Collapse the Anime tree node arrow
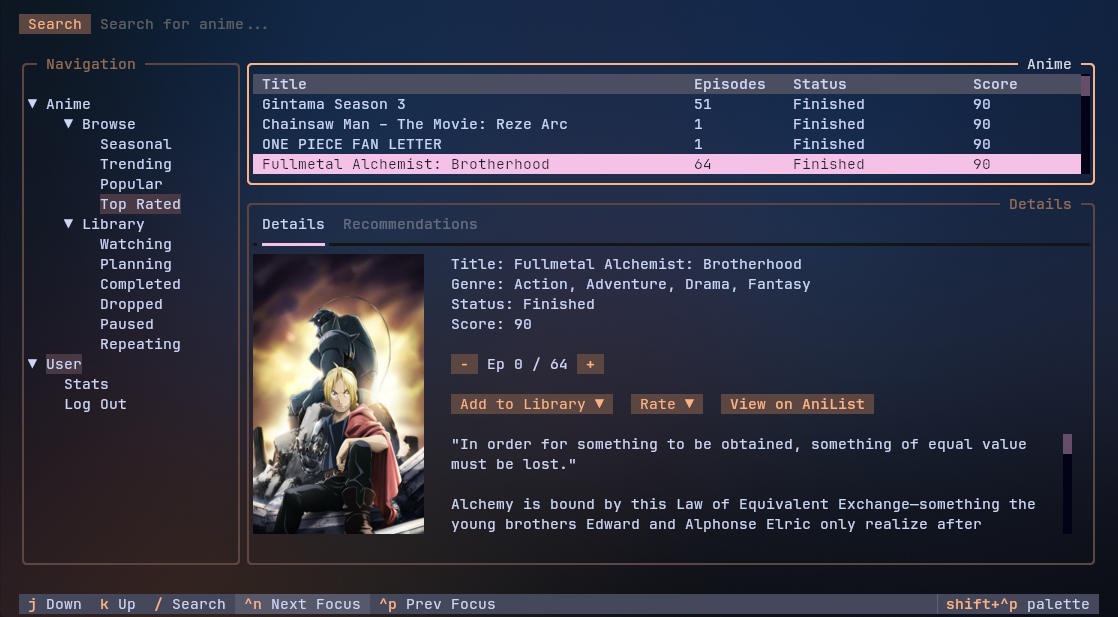This screenshot has width=1118, height=617. pyautogui.click(x=33, y=104)
